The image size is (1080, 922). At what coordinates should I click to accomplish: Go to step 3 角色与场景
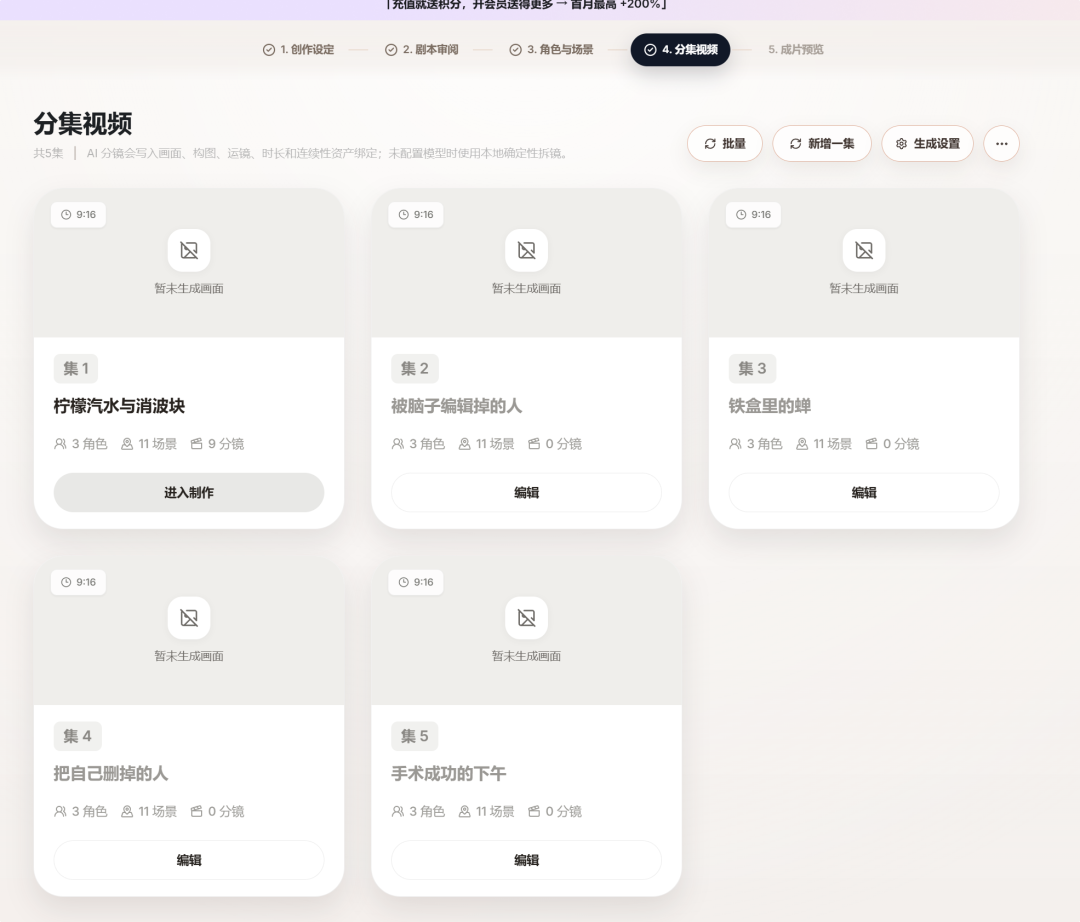[x=551, y=50]
